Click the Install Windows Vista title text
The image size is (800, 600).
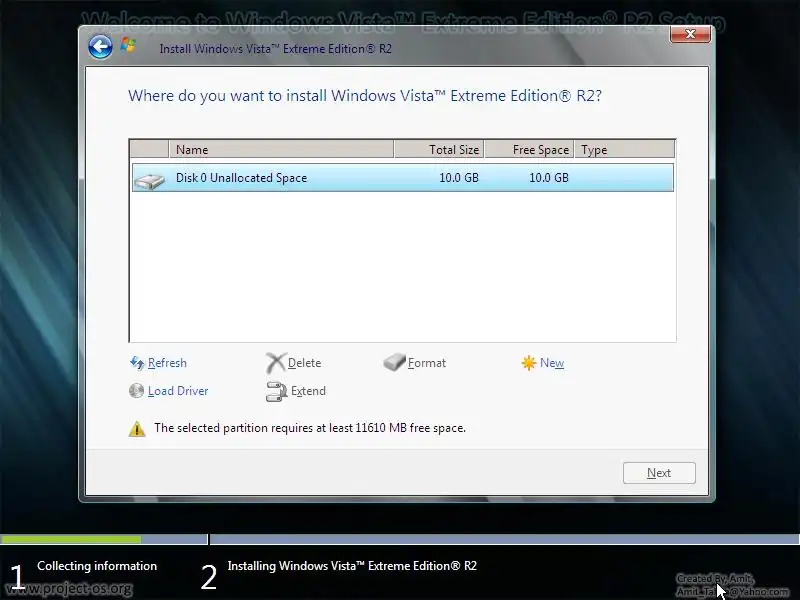point(276,49)
